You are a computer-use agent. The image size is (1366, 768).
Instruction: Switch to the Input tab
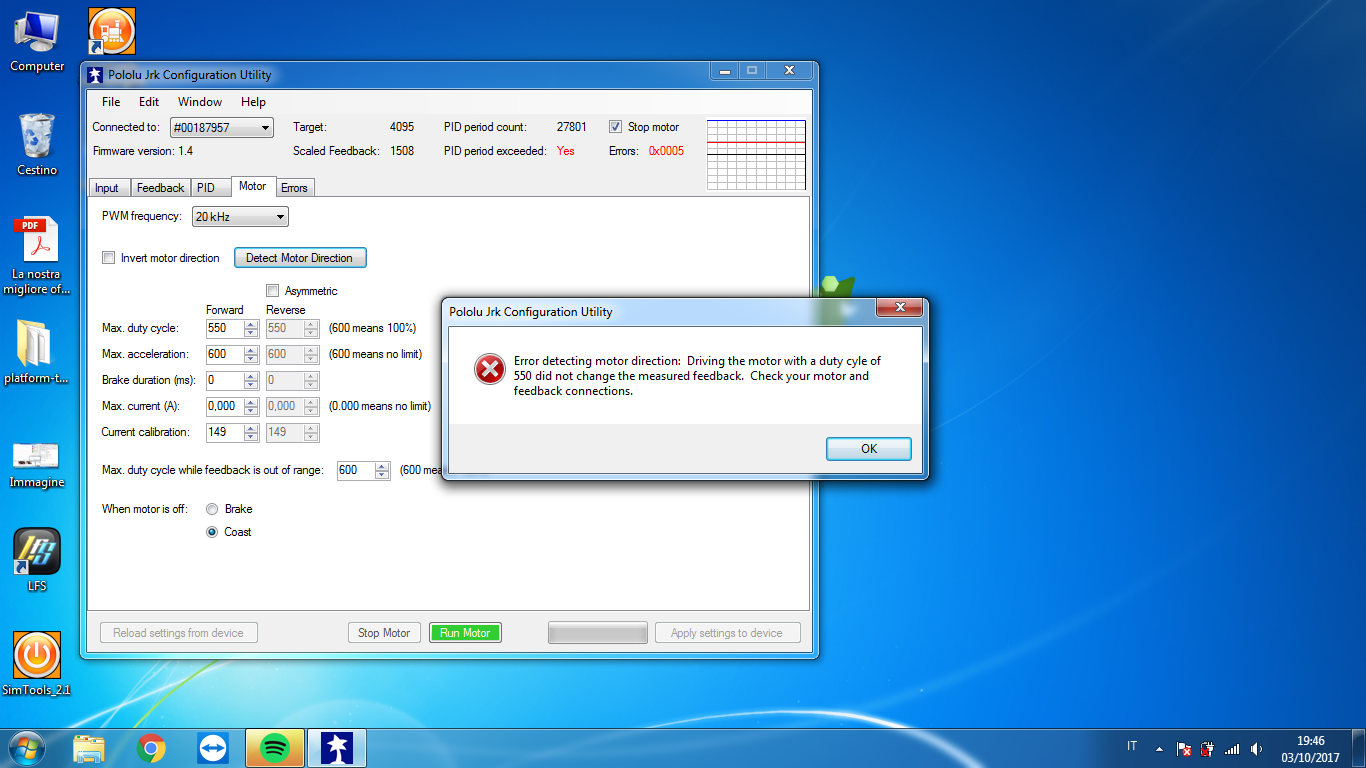107,188
